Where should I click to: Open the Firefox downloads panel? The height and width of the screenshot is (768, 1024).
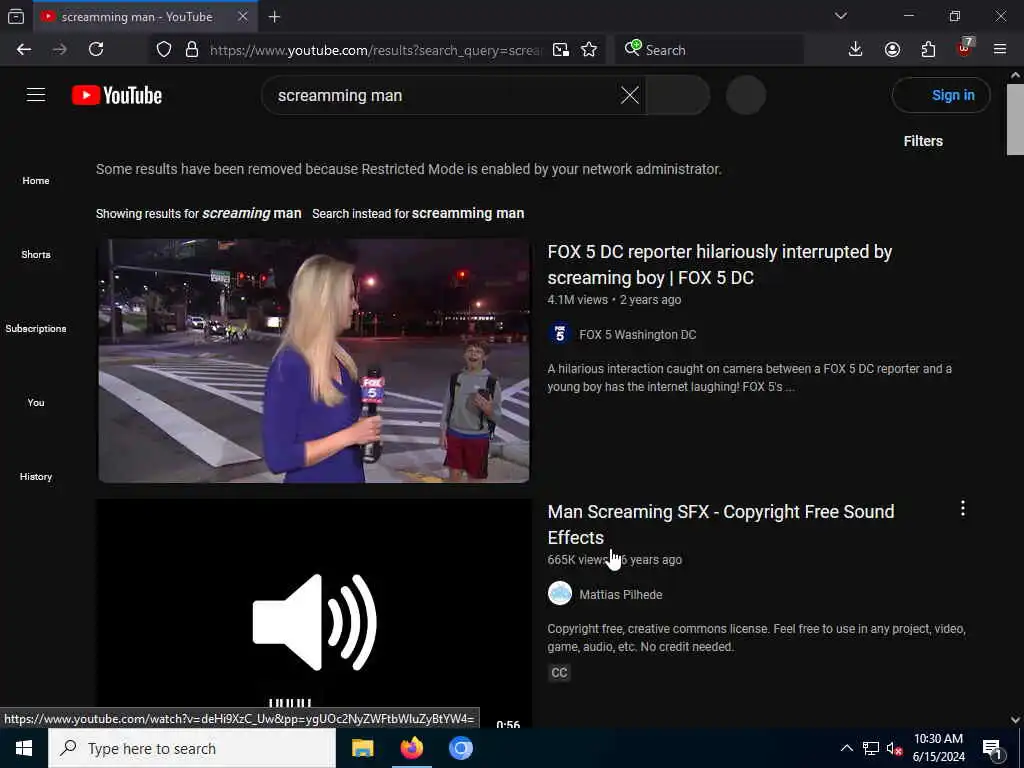pyautogui.click(x=856, y=50)
